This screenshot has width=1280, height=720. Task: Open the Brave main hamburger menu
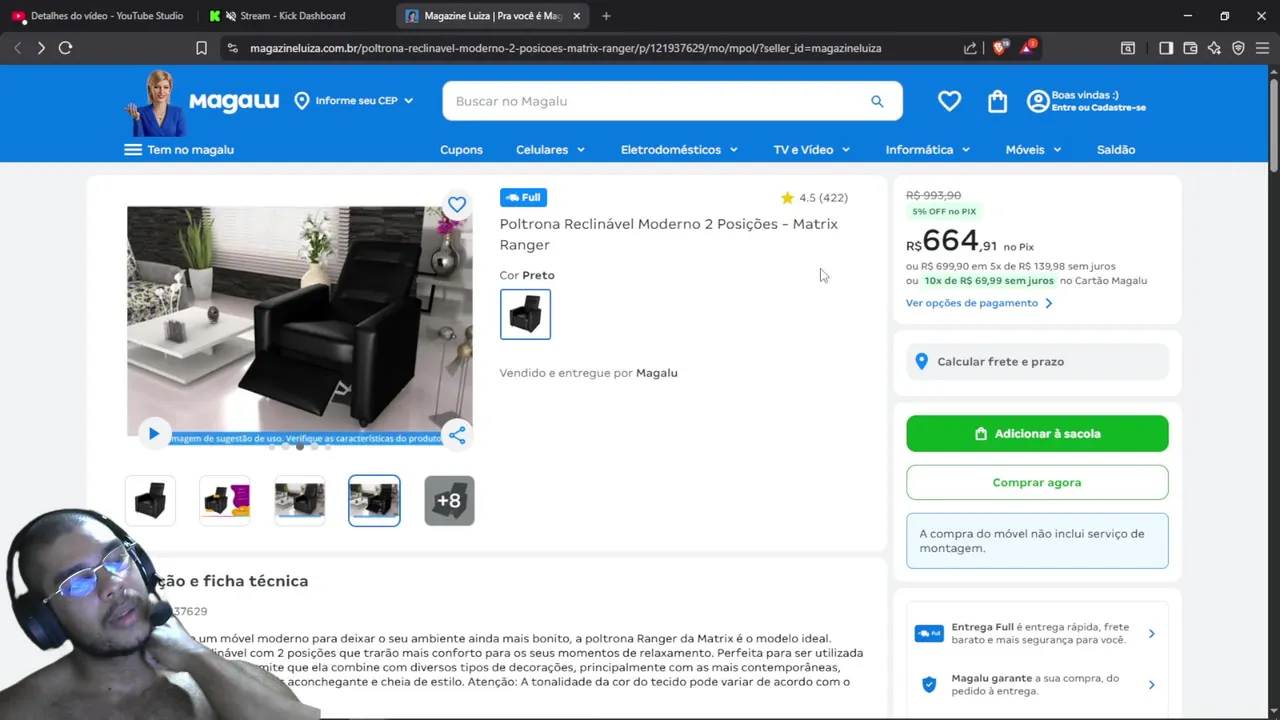1262,48
